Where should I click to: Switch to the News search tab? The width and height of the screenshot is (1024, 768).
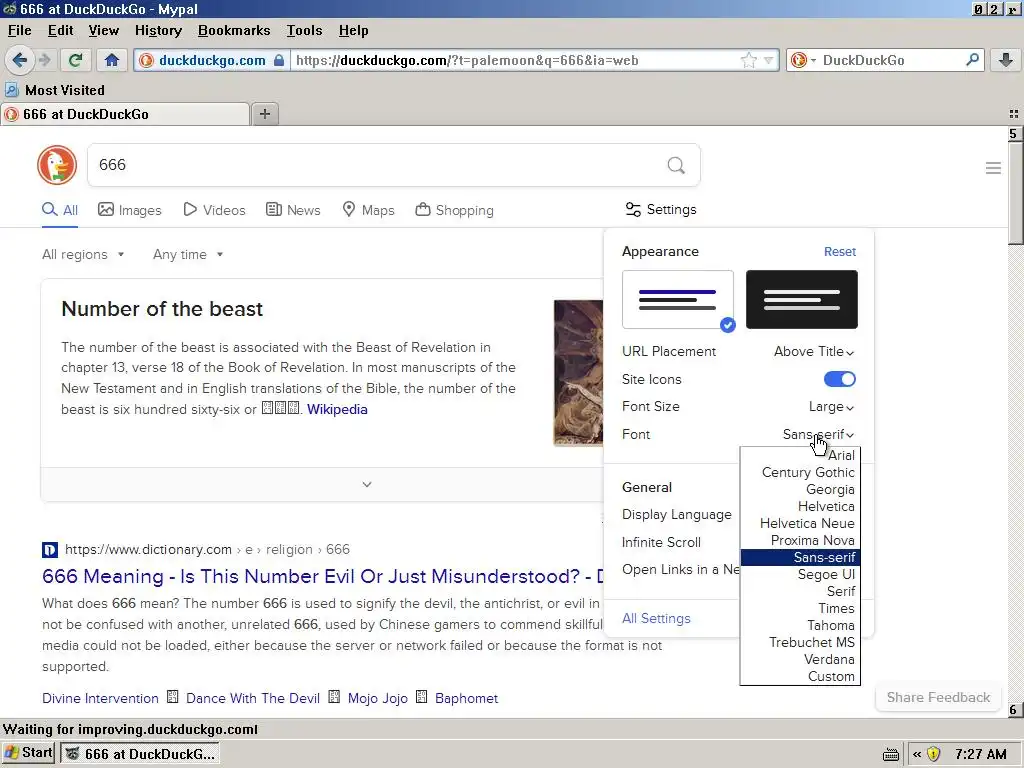tap(293, 210)
